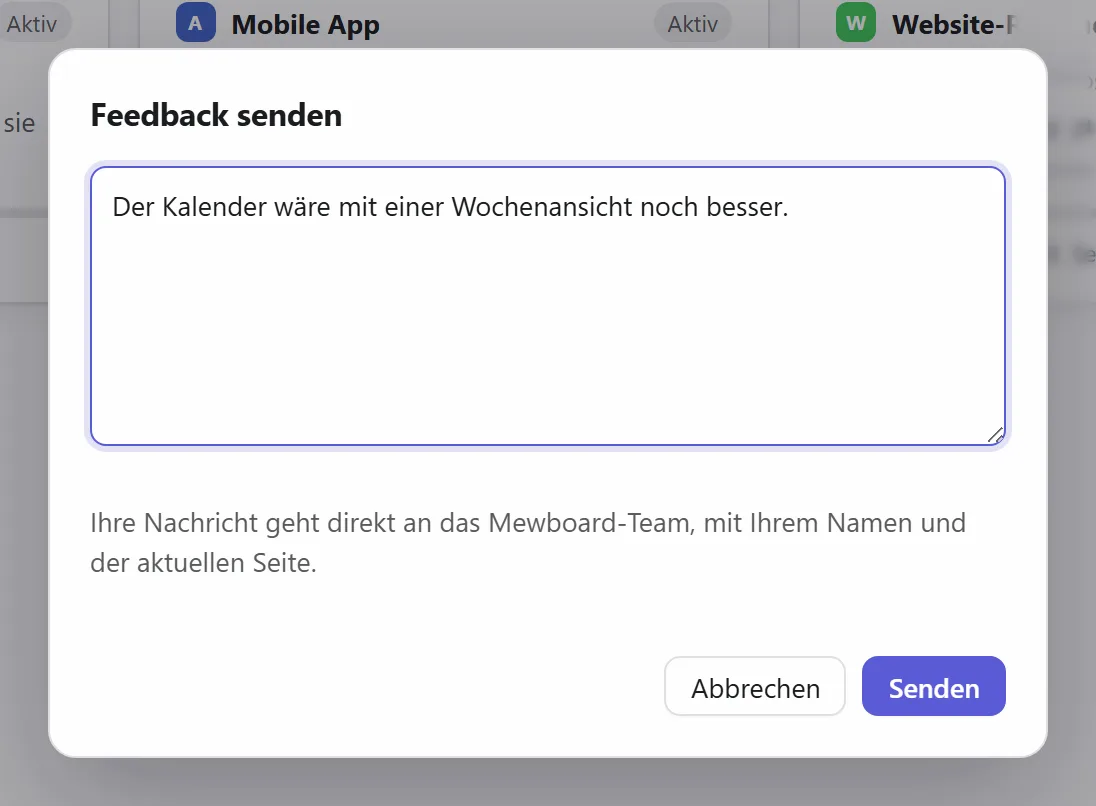Screen dimensions: 1096x806
Task: Place cursor after 'besser.' in message
Action: pyautogui.click(x=790, y=207)
